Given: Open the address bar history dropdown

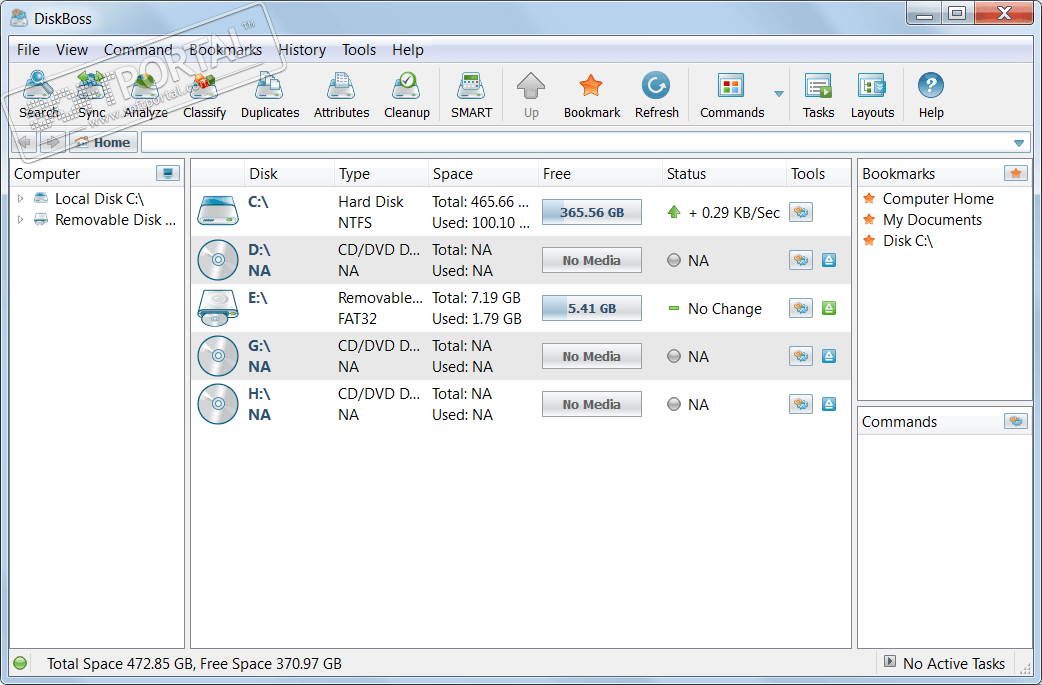Looking at the screenshot, I should click(x=1019, y=143).
